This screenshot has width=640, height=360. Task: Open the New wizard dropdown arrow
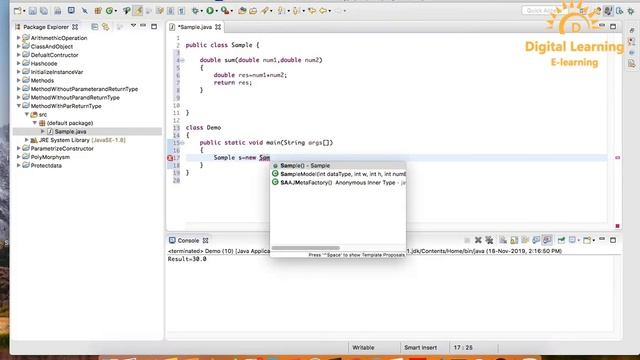click(x=24, y=11)
